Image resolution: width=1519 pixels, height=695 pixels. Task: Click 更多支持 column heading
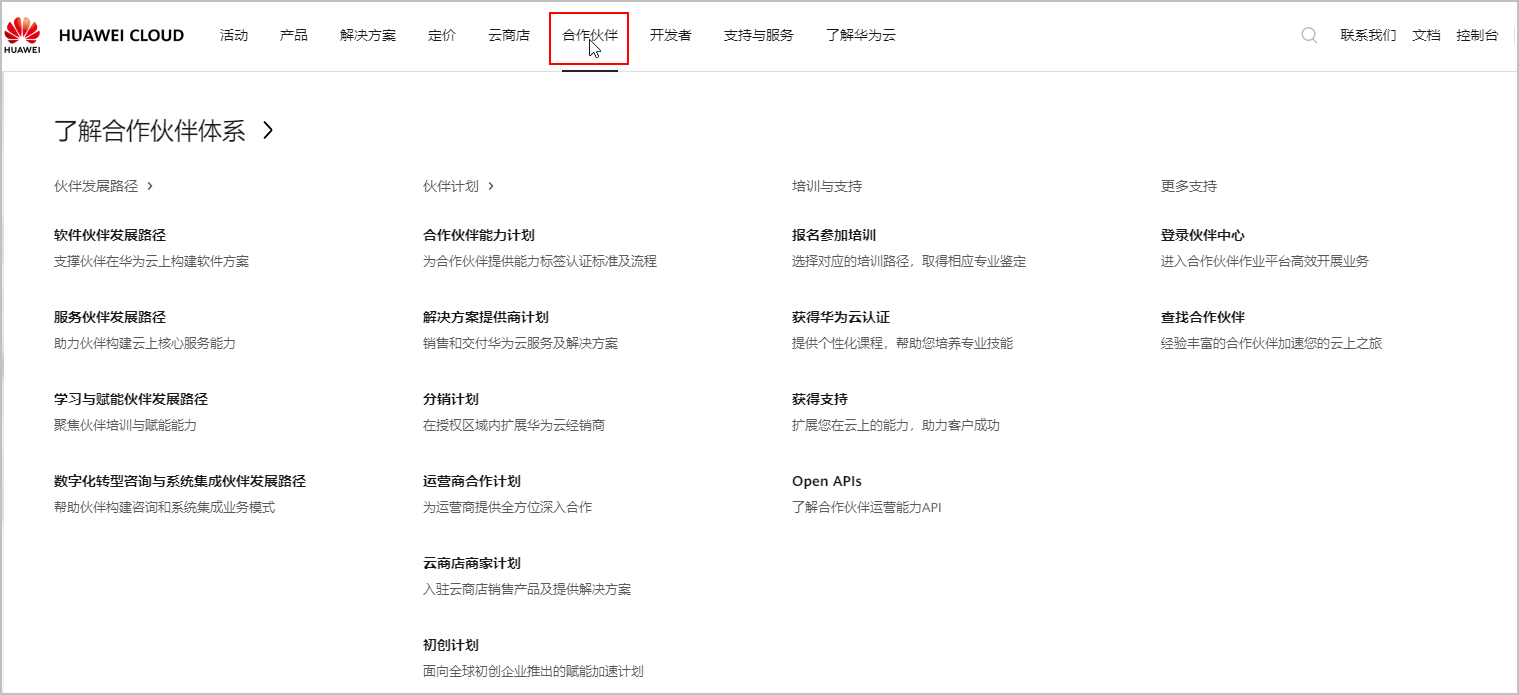coord(1189,186)
